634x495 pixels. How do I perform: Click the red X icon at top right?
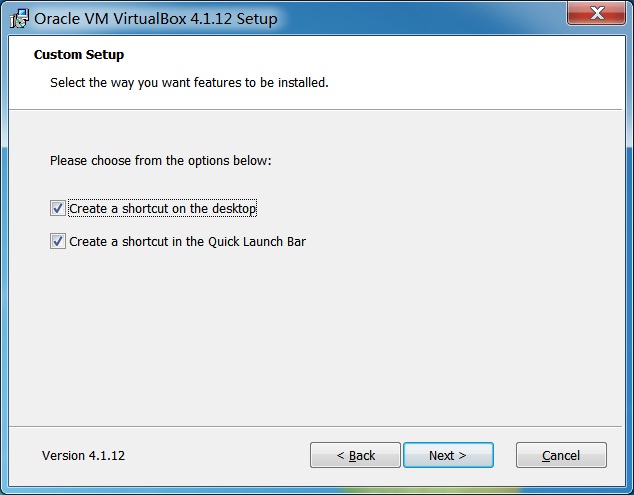coord(597,13)
